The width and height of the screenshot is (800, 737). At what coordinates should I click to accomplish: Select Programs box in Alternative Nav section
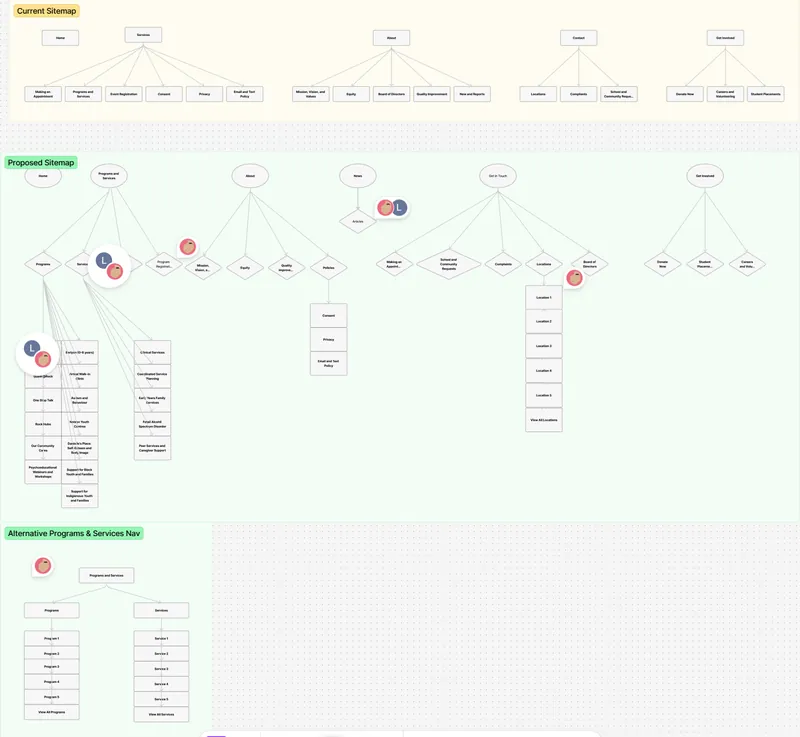pyautogui.click(x=52, y=611)
